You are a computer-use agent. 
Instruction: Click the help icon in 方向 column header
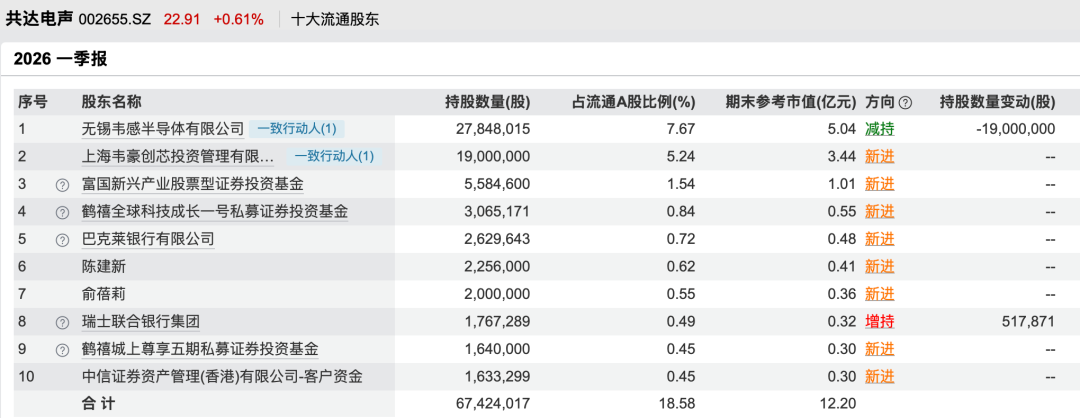pos(905,102)
